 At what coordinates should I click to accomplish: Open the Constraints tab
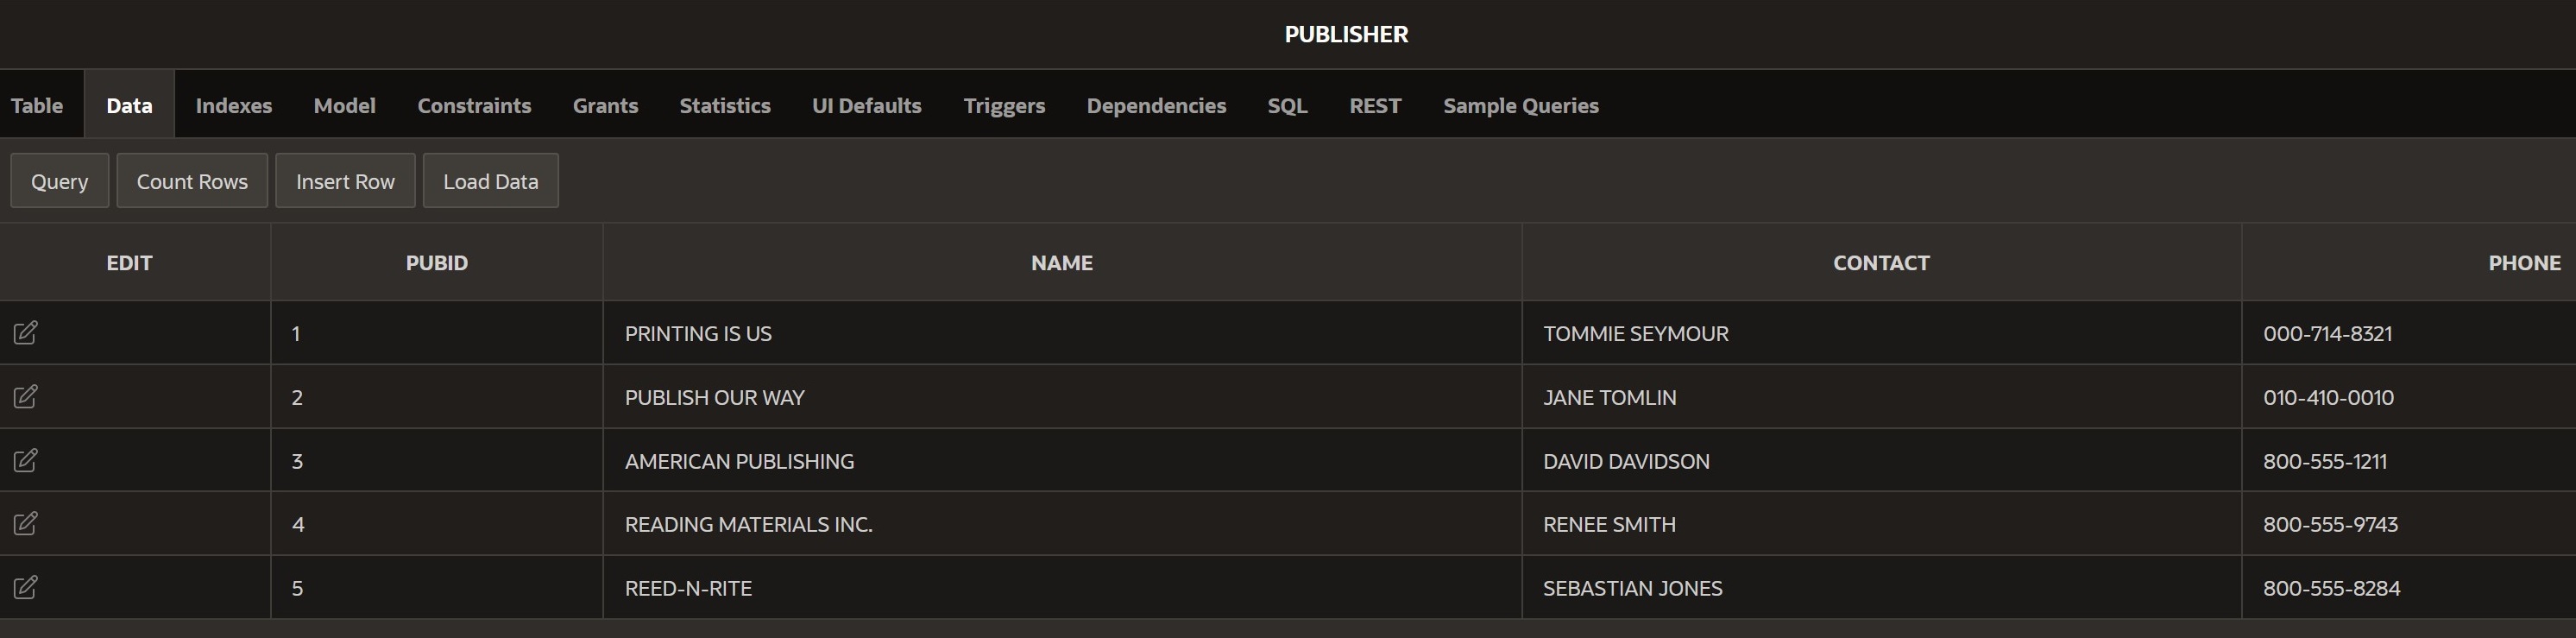(474, 105)
